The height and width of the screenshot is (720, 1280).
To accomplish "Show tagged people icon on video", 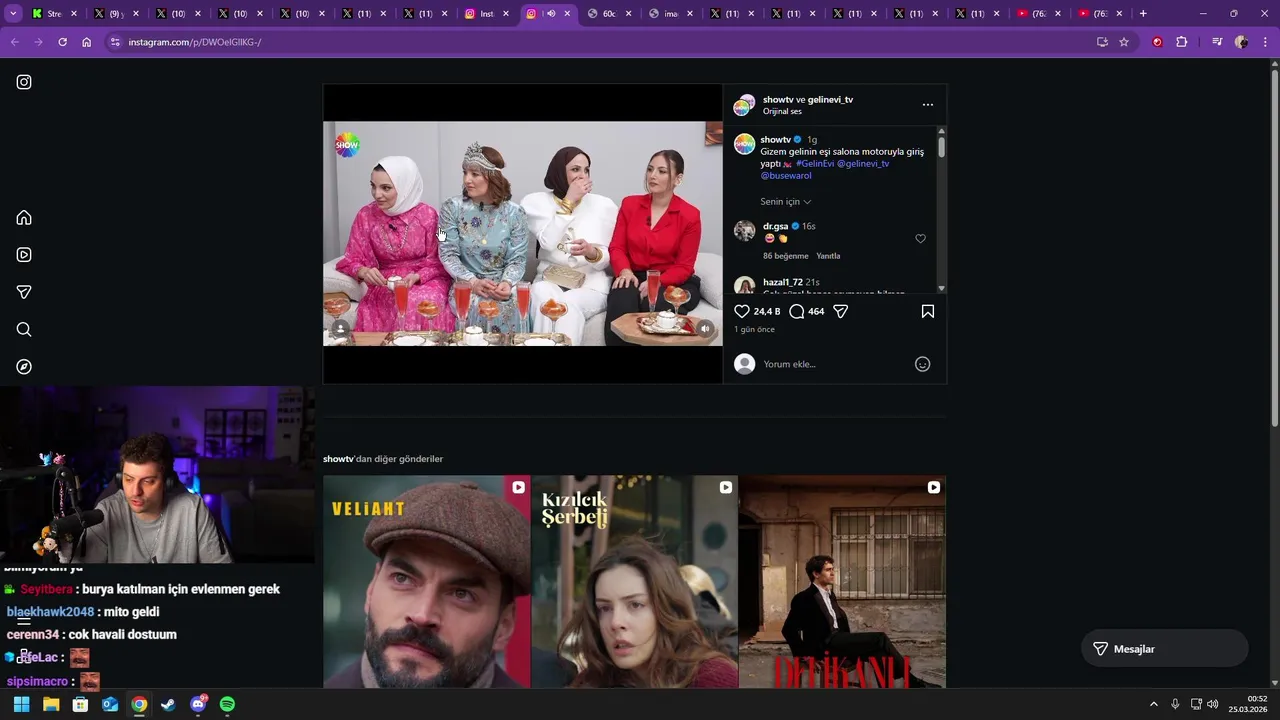I will coord(341,328).
